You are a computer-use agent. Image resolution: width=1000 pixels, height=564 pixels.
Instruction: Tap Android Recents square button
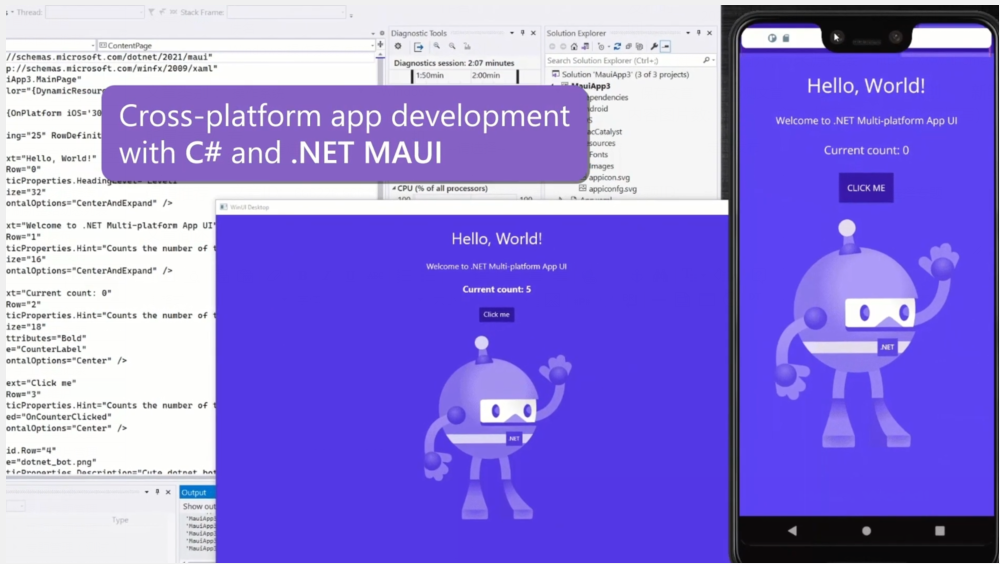(x=939, y=530)
